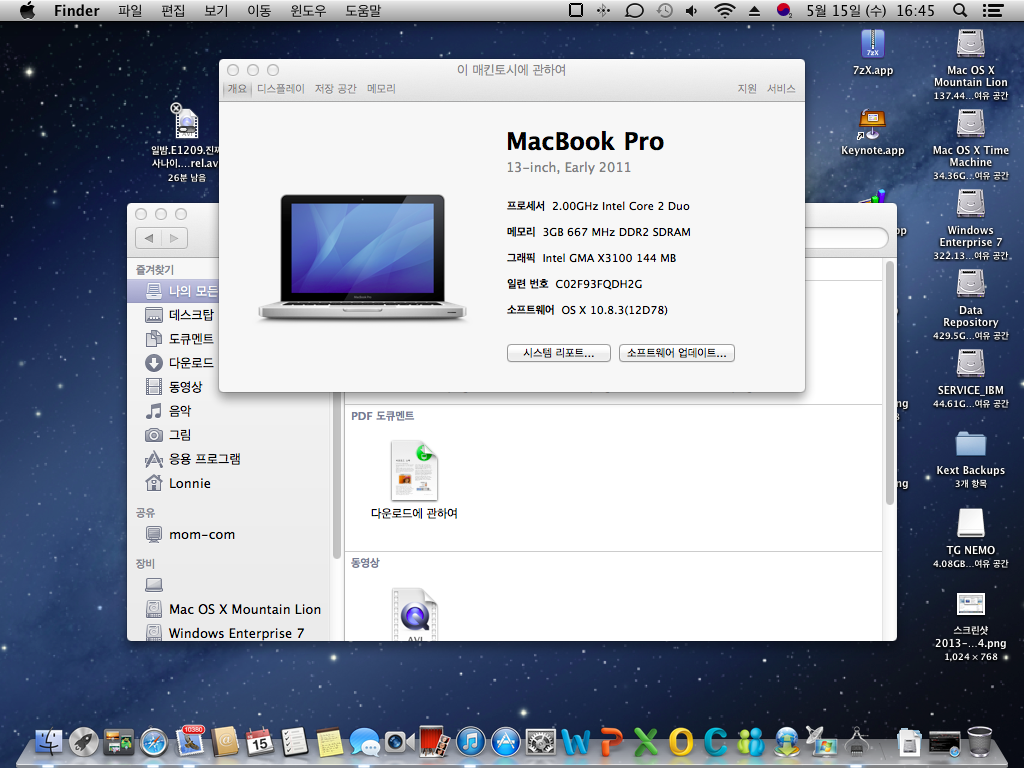The height and width of the screenshot is (768, 1024).
Task: Open the 도움말 menu
Action: 362,10
